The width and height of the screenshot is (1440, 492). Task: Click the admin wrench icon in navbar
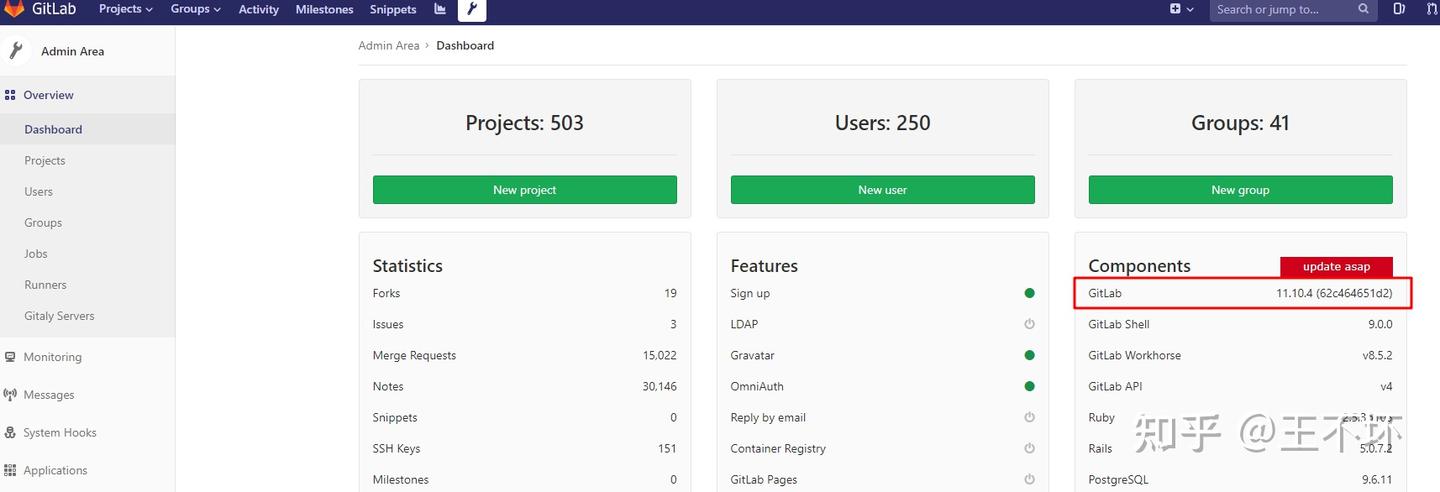click(472, 9)
